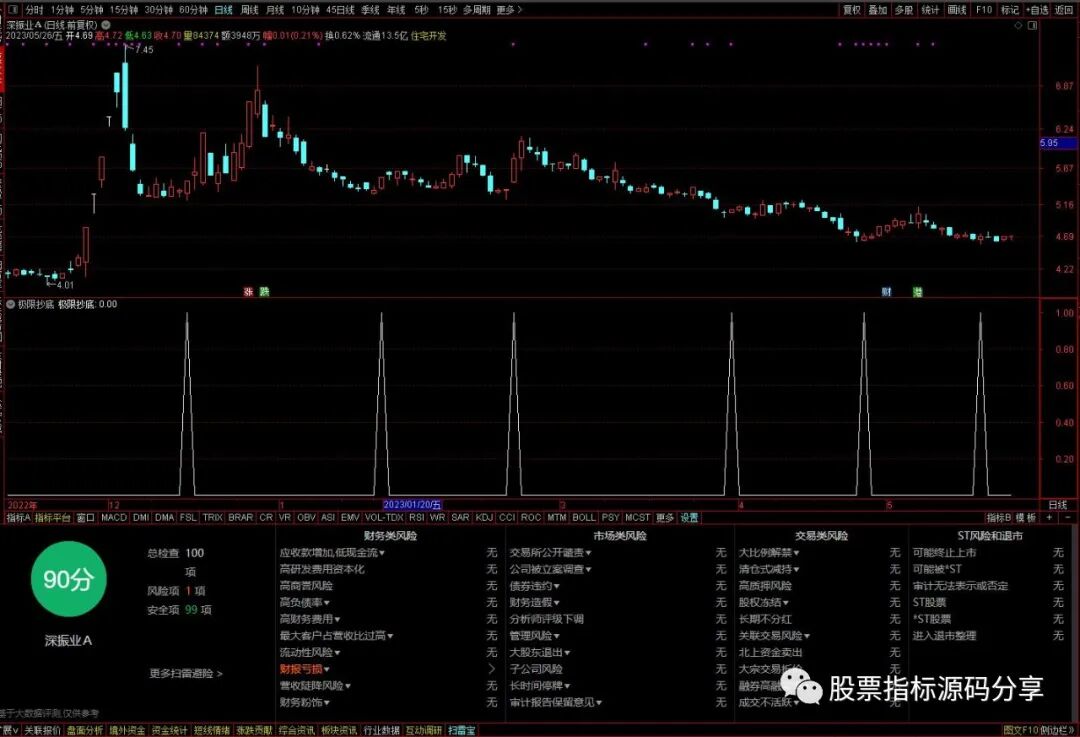This screenshot has width=1080, height=737.
Task: Click the round icon before 极限抄底 indicator label
Action: pos(11,304)
